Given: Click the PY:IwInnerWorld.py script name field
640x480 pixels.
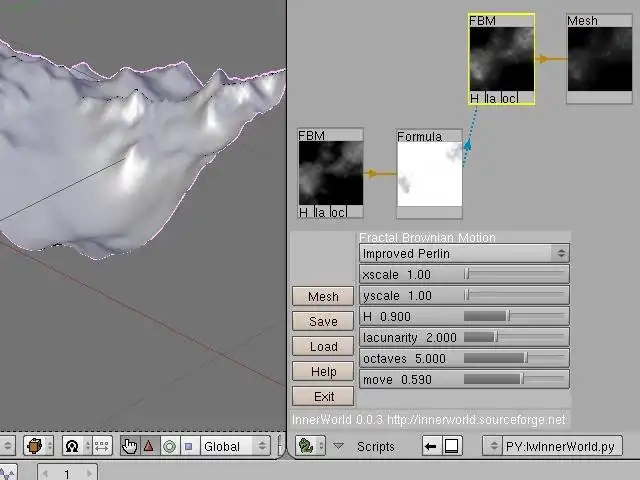Looking at the screenshot, I should point(562,446).
